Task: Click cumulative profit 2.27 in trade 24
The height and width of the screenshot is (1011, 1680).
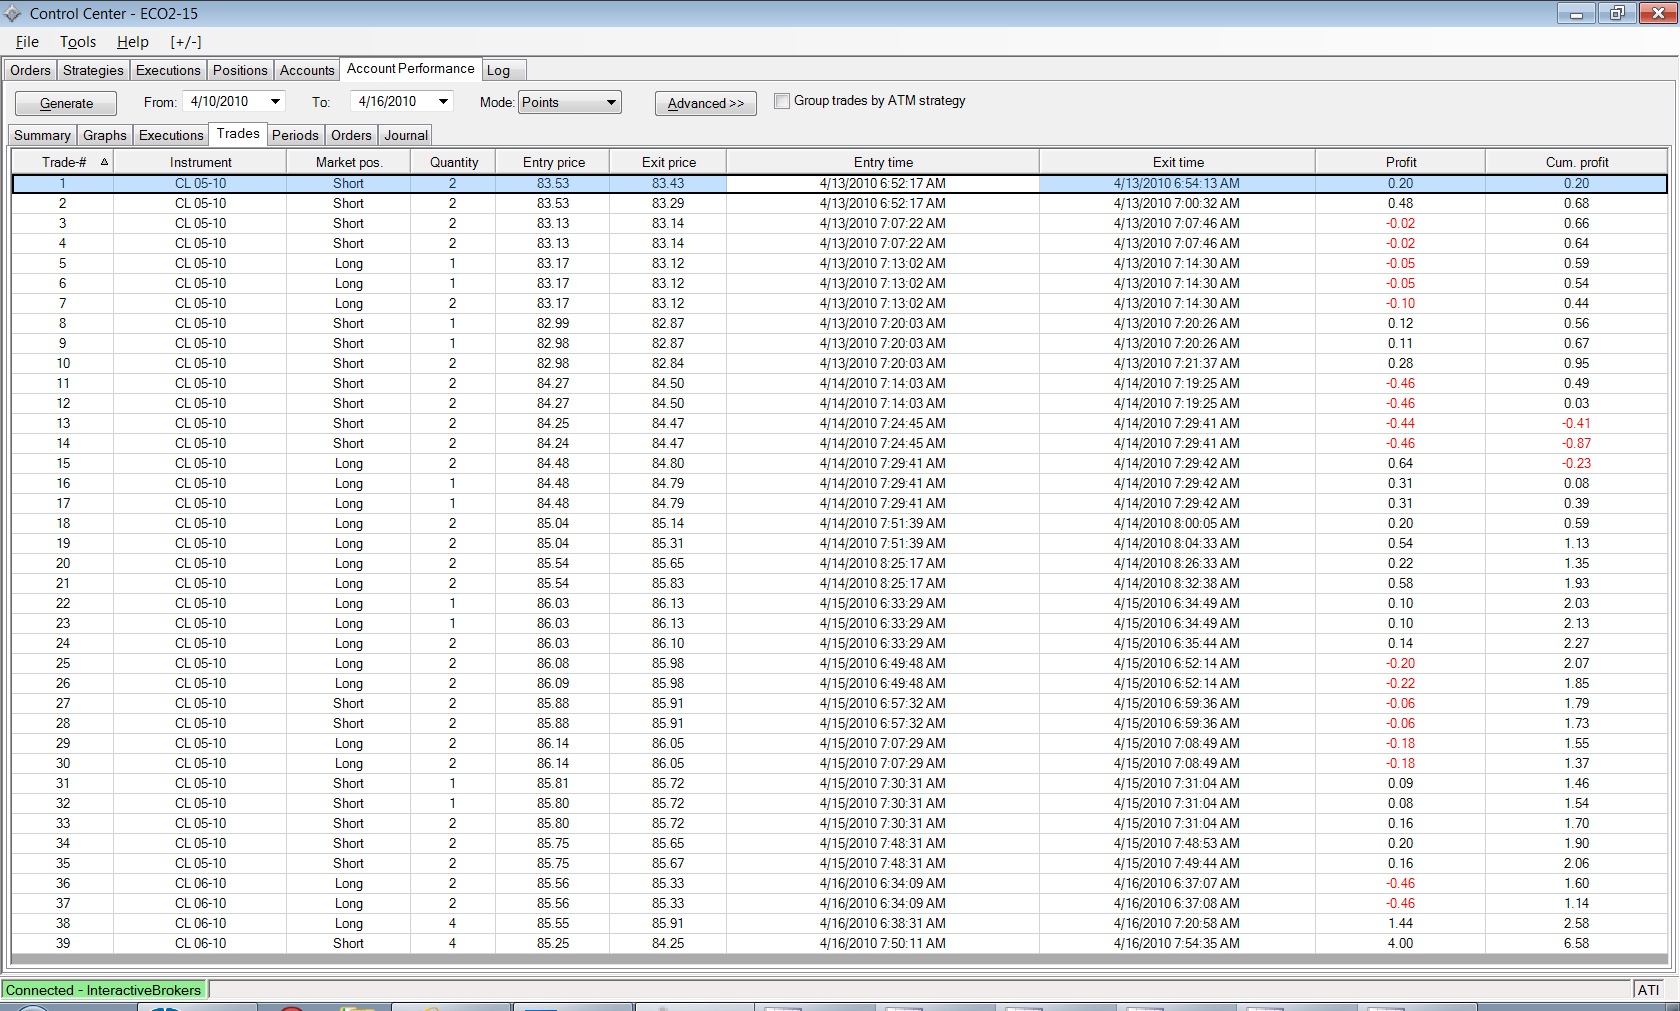Action: 1577,643
